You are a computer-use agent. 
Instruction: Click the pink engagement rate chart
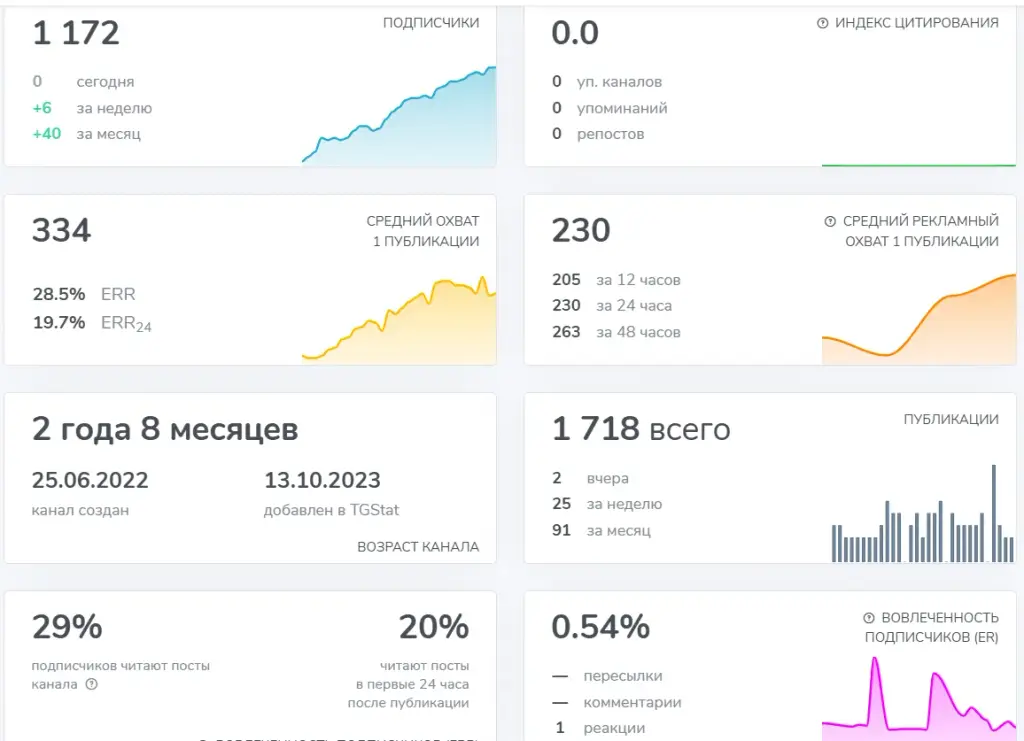(x=919, y=699)
